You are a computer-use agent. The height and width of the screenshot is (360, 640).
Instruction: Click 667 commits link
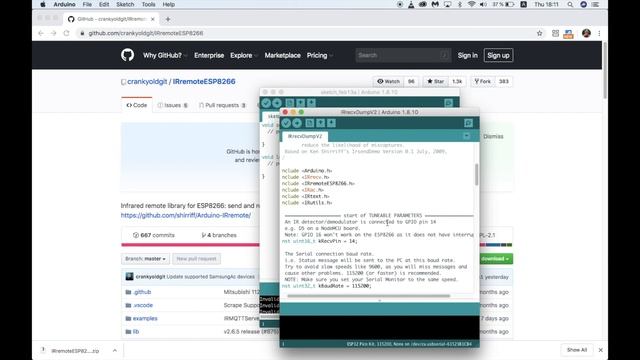(154, 235)
